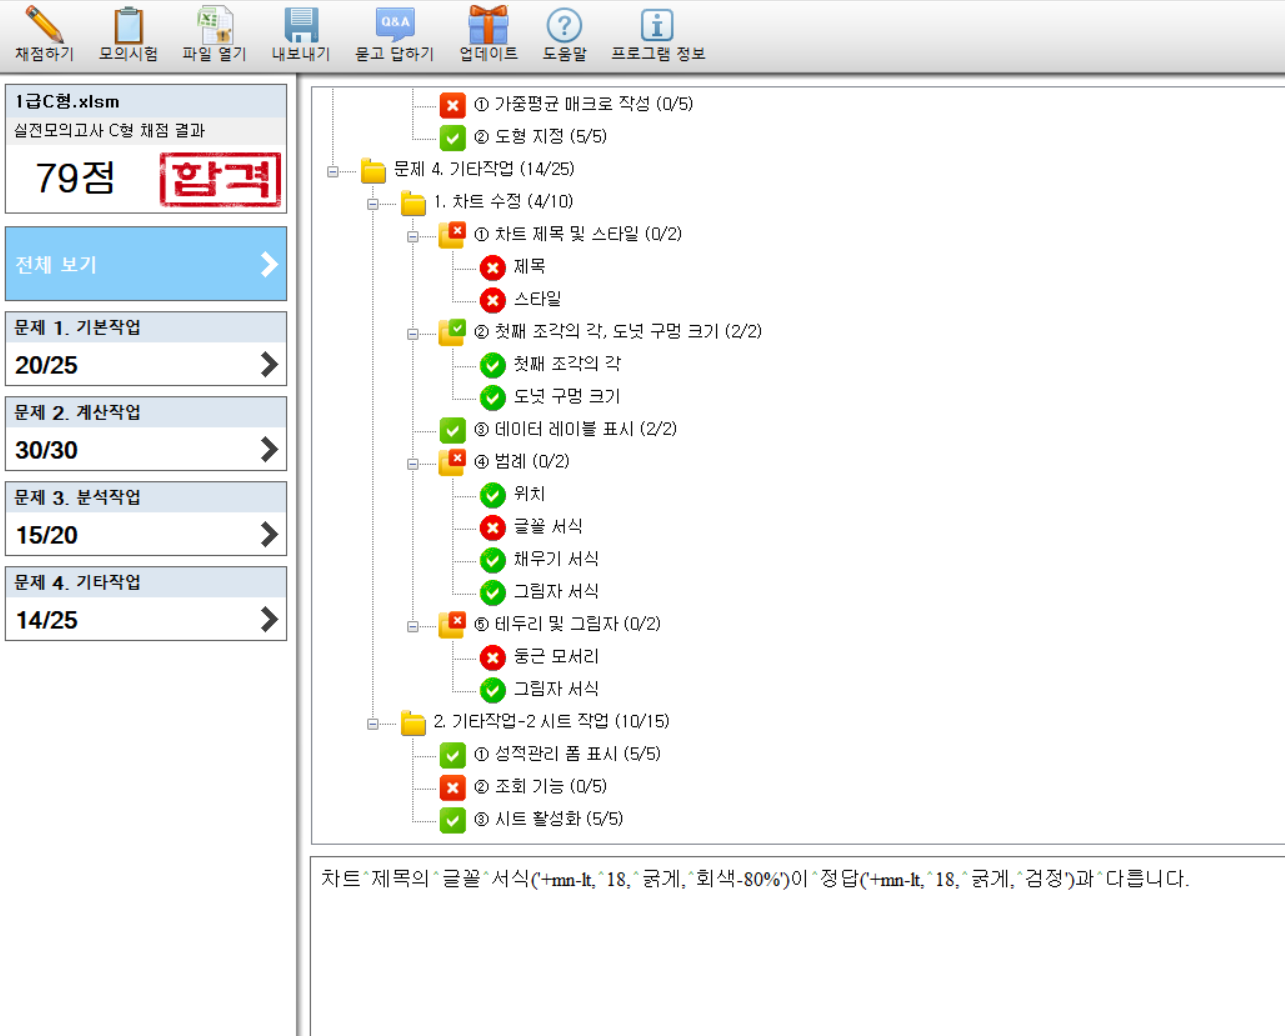Viewport: 1285px width, 1036px height.
Task: Select the failed 둥근 모서리 item
Action: coord(555,656)
